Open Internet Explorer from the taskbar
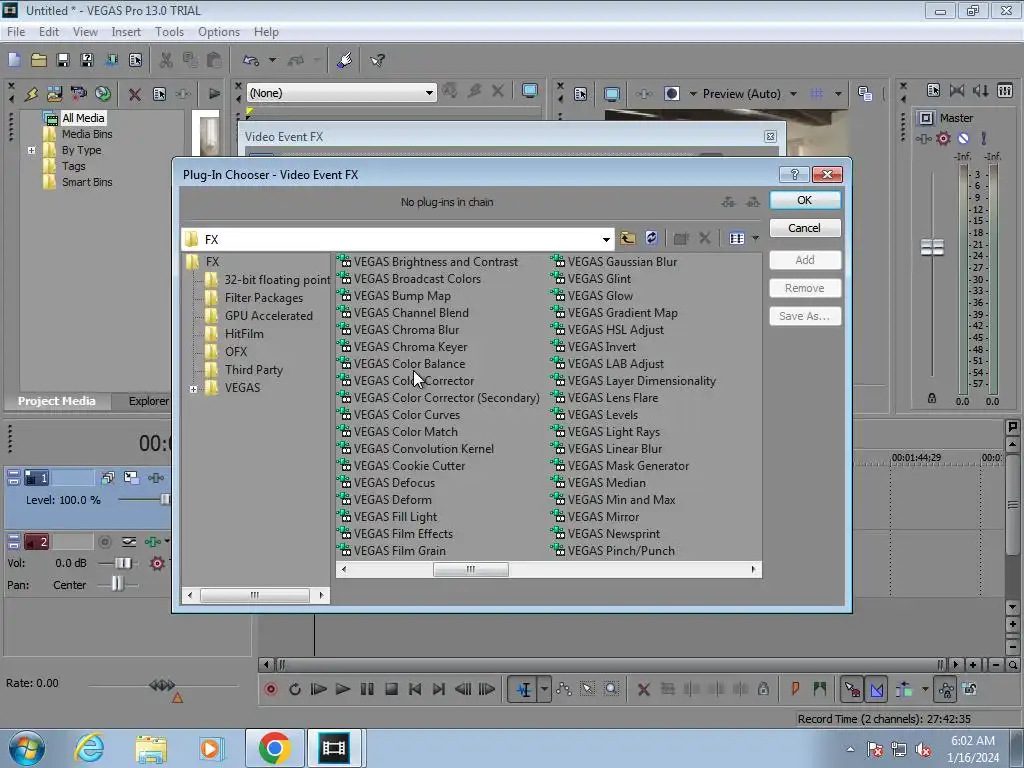 click(88, 748)
